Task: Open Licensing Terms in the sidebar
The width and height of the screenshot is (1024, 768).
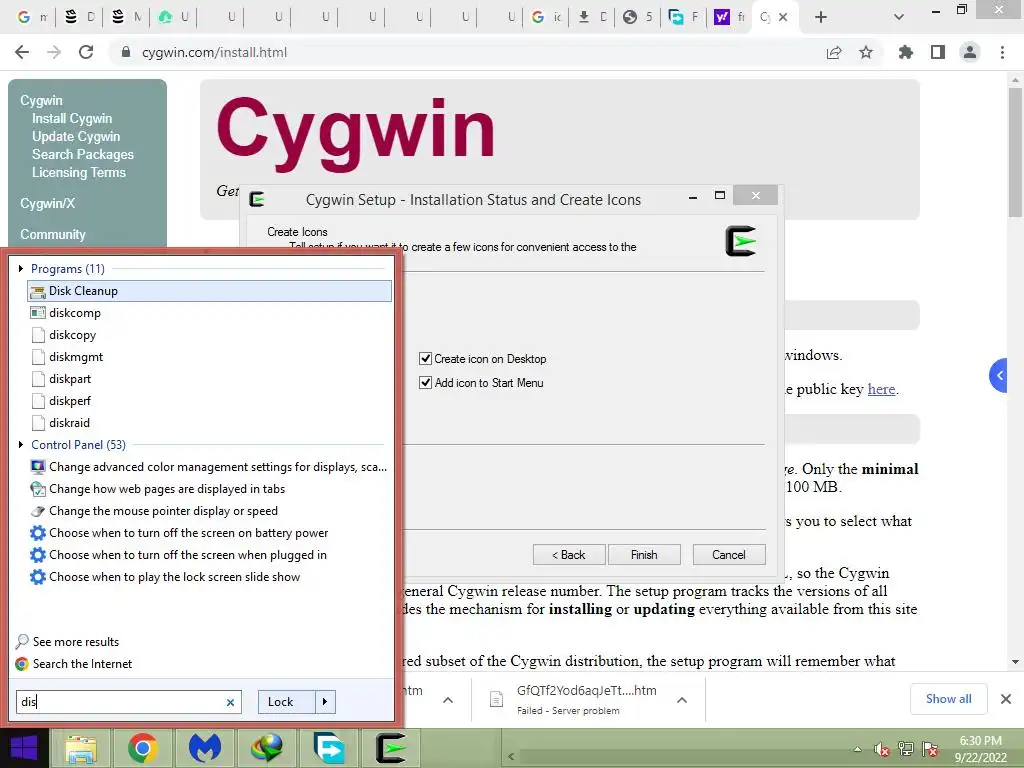Action: click(x=78, y=172)
